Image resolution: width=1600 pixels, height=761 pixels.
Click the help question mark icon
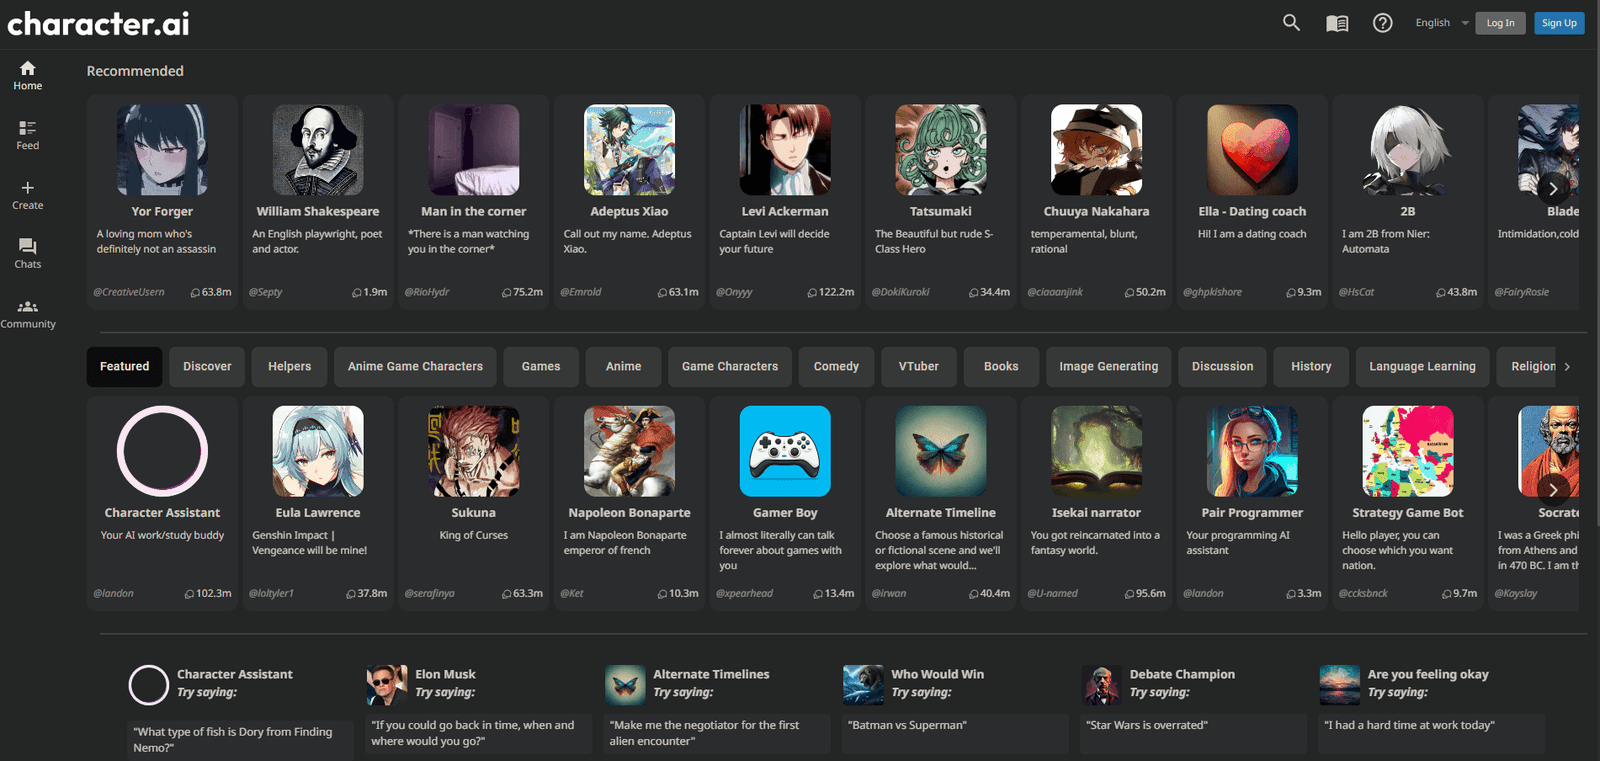click(x=1382, y=22)
